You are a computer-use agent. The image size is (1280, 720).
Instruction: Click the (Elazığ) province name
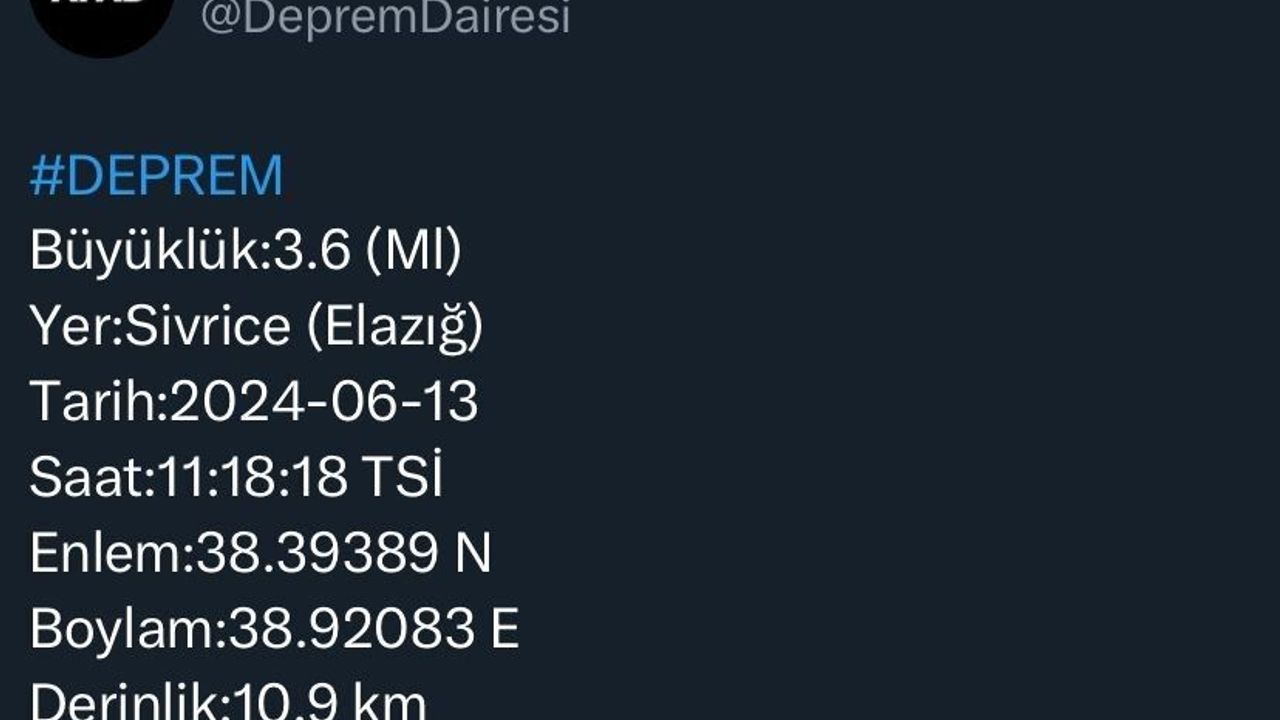[x=394, y=328]
